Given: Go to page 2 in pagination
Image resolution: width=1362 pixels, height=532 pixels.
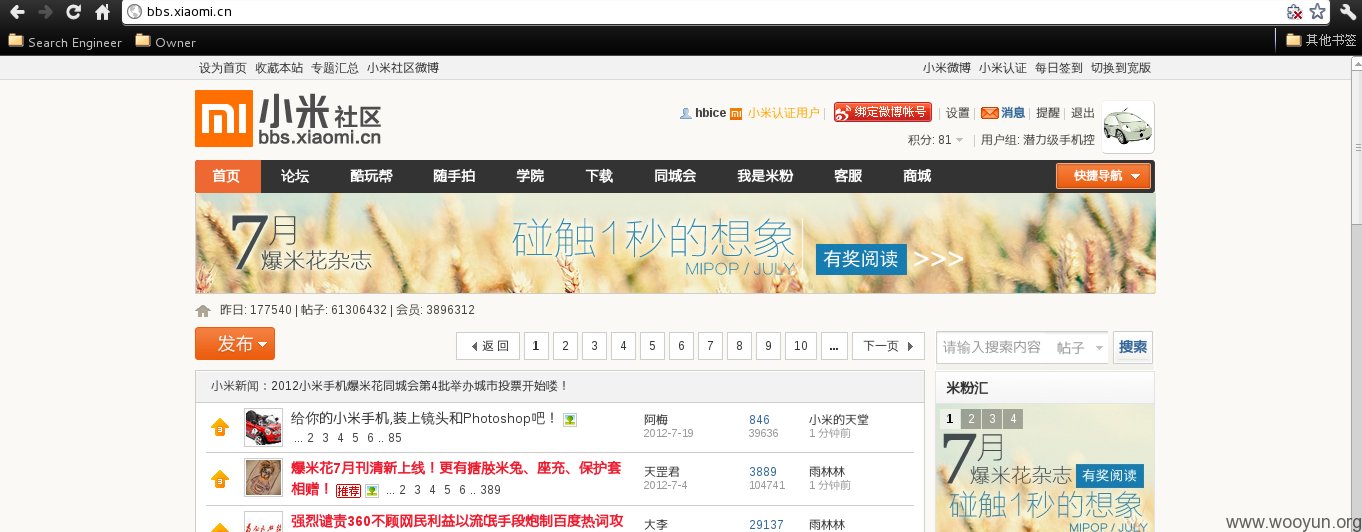Looking at the screenshot, I should 565,346.
